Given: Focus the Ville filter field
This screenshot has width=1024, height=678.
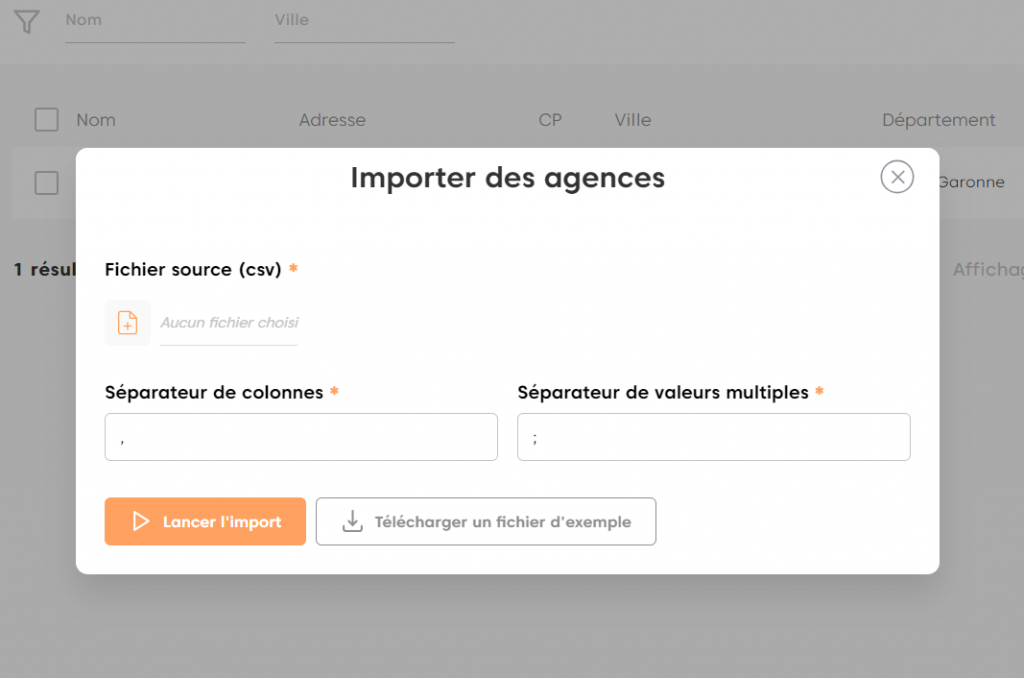Looking at the screenshot, I should 364,22.
